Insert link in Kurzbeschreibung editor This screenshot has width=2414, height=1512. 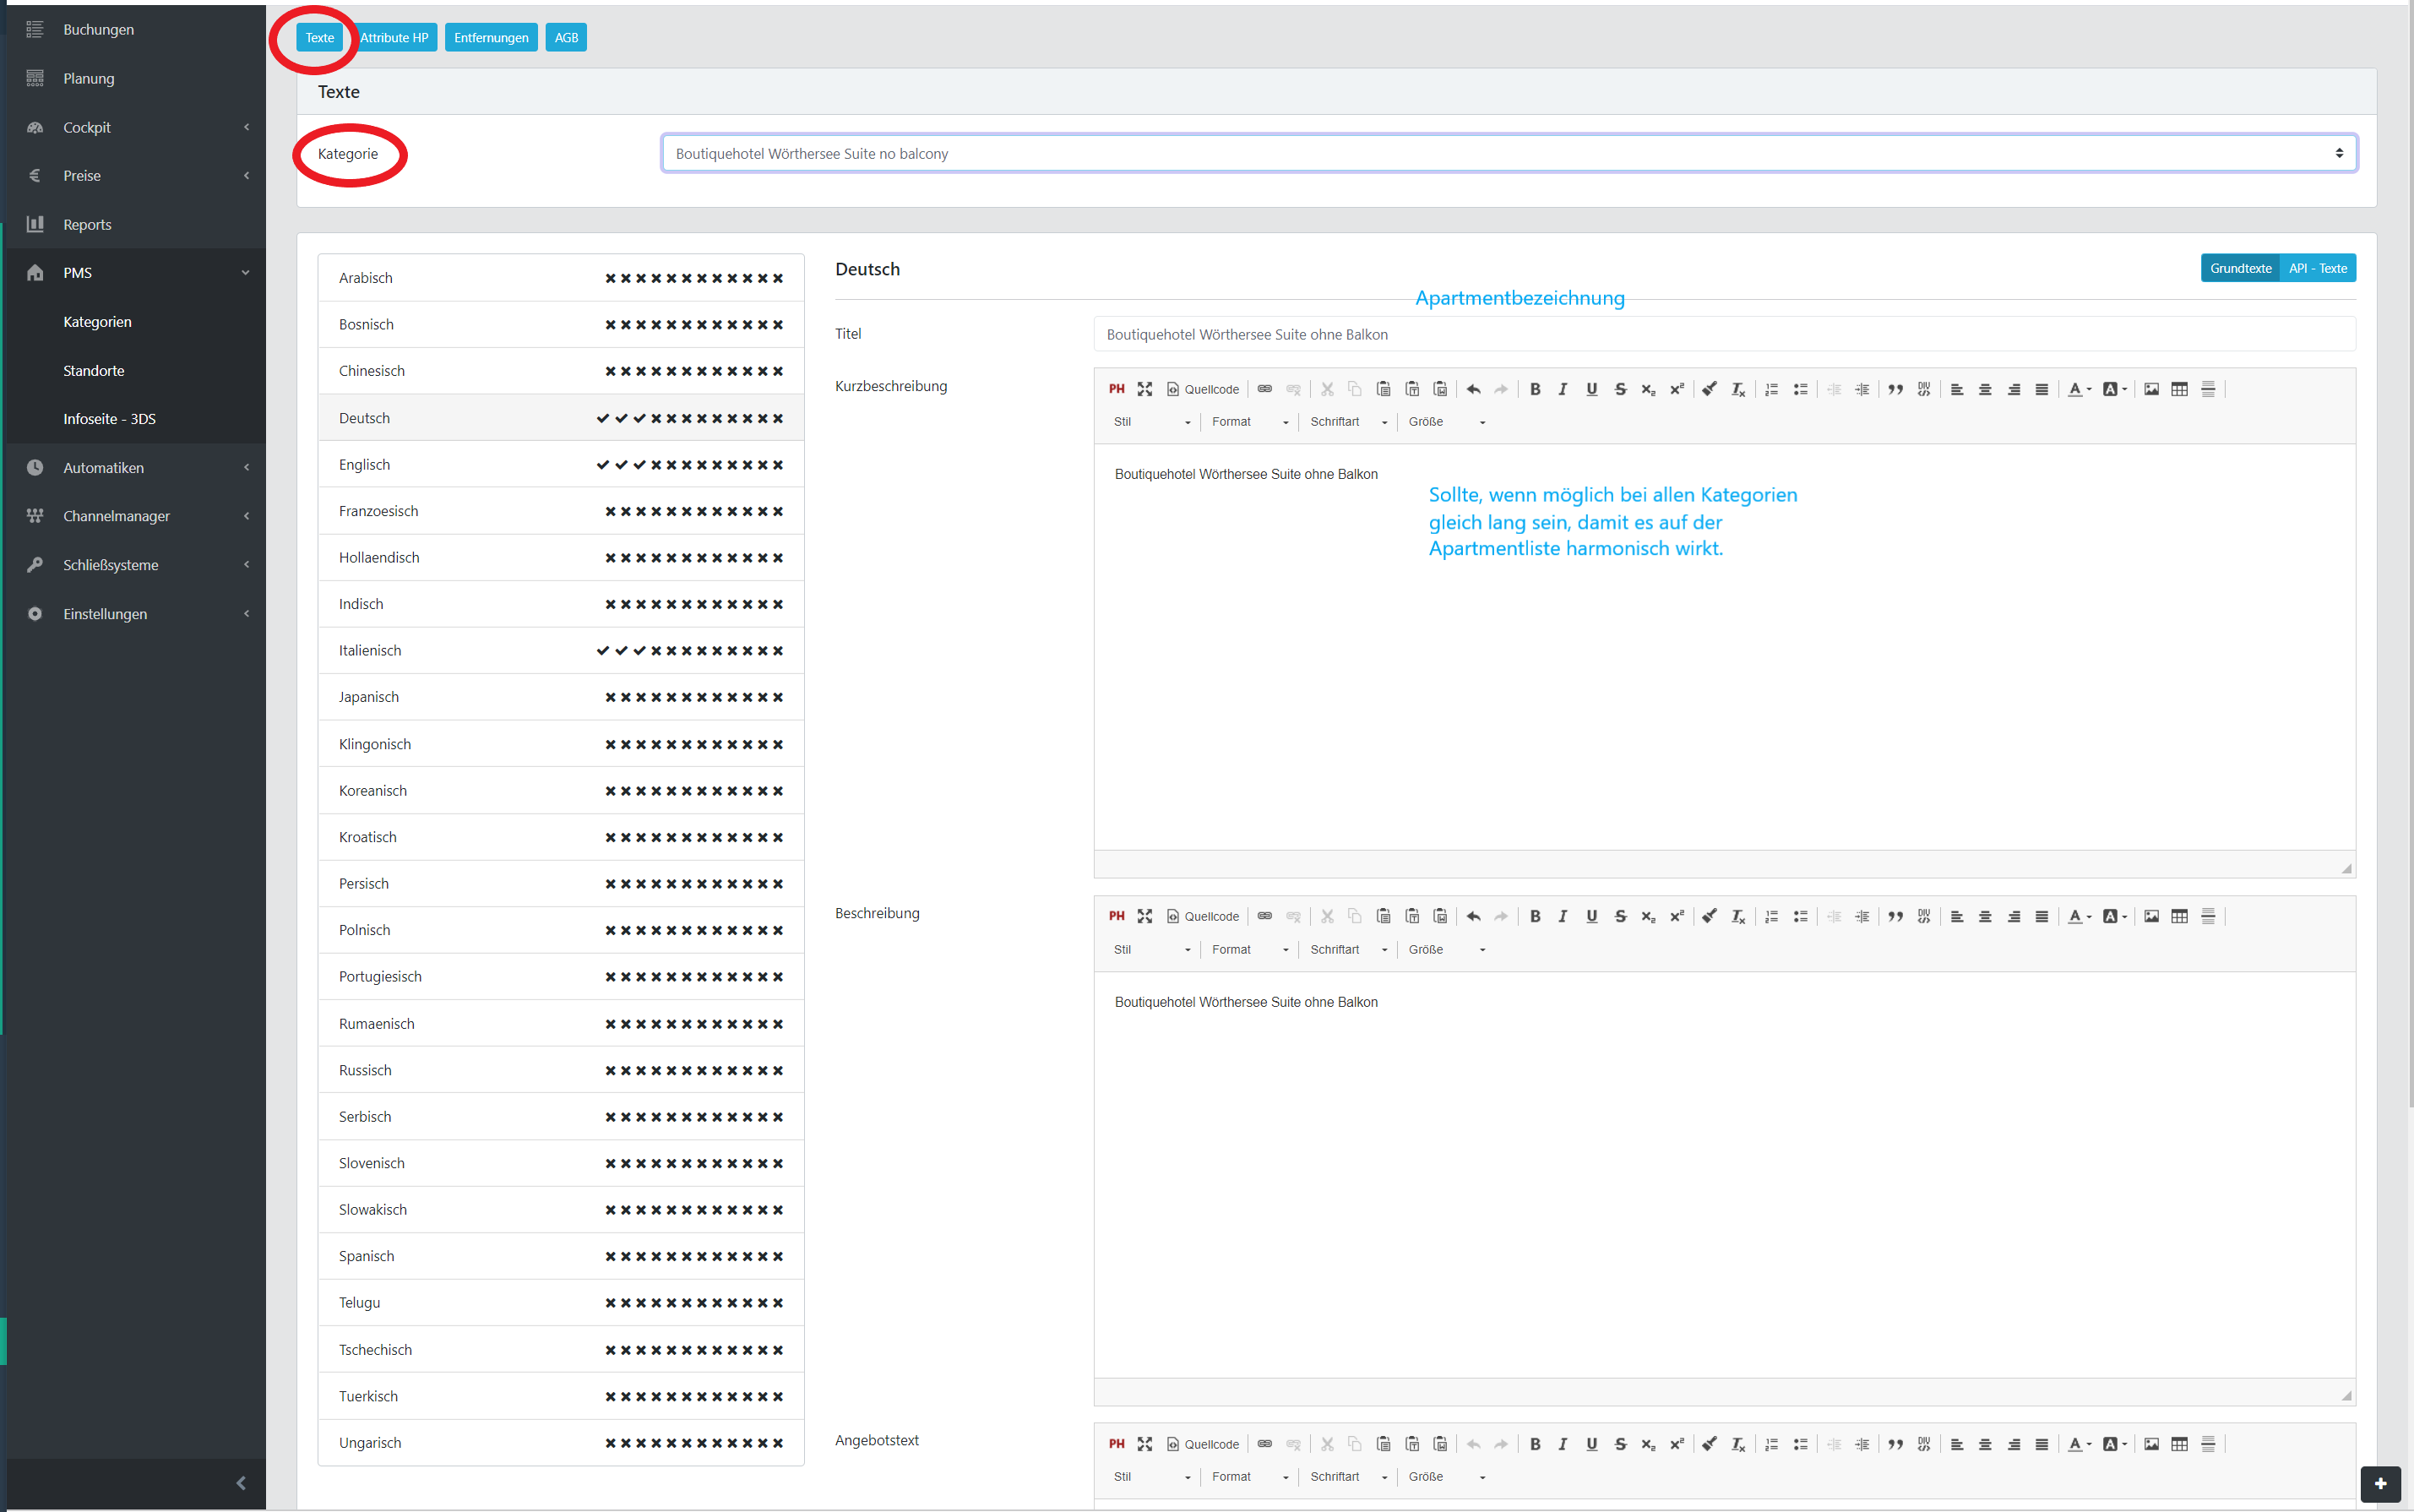(x=1264, y=389)
